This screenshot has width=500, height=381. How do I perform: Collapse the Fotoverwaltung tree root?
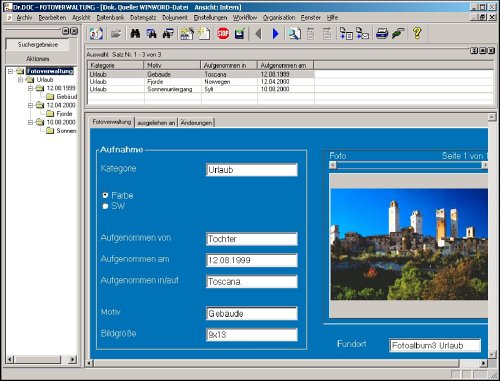[x=10, y=71]
